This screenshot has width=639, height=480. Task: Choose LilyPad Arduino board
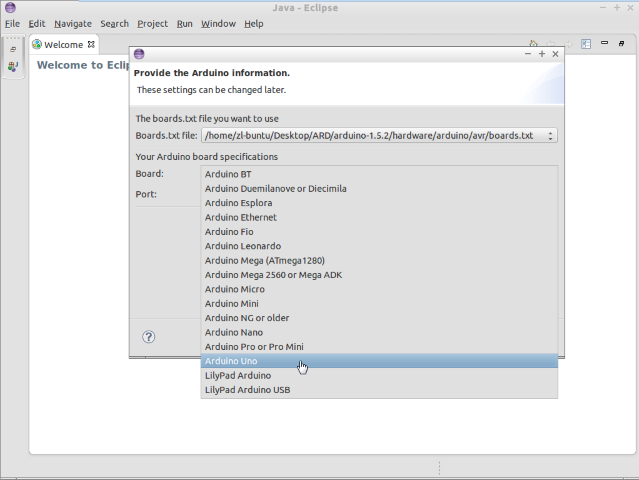[x=379, y=375]
